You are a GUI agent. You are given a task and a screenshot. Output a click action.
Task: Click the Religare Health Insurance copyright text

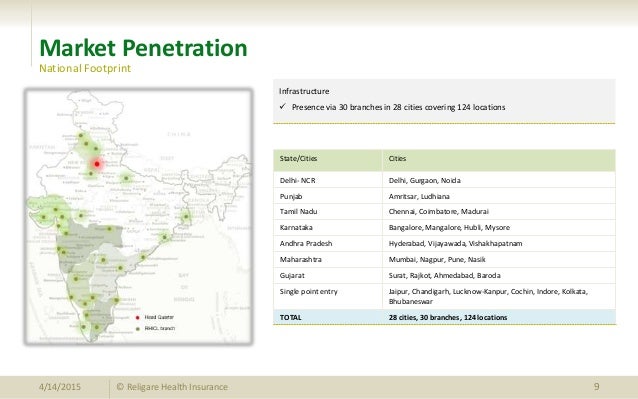172,387
